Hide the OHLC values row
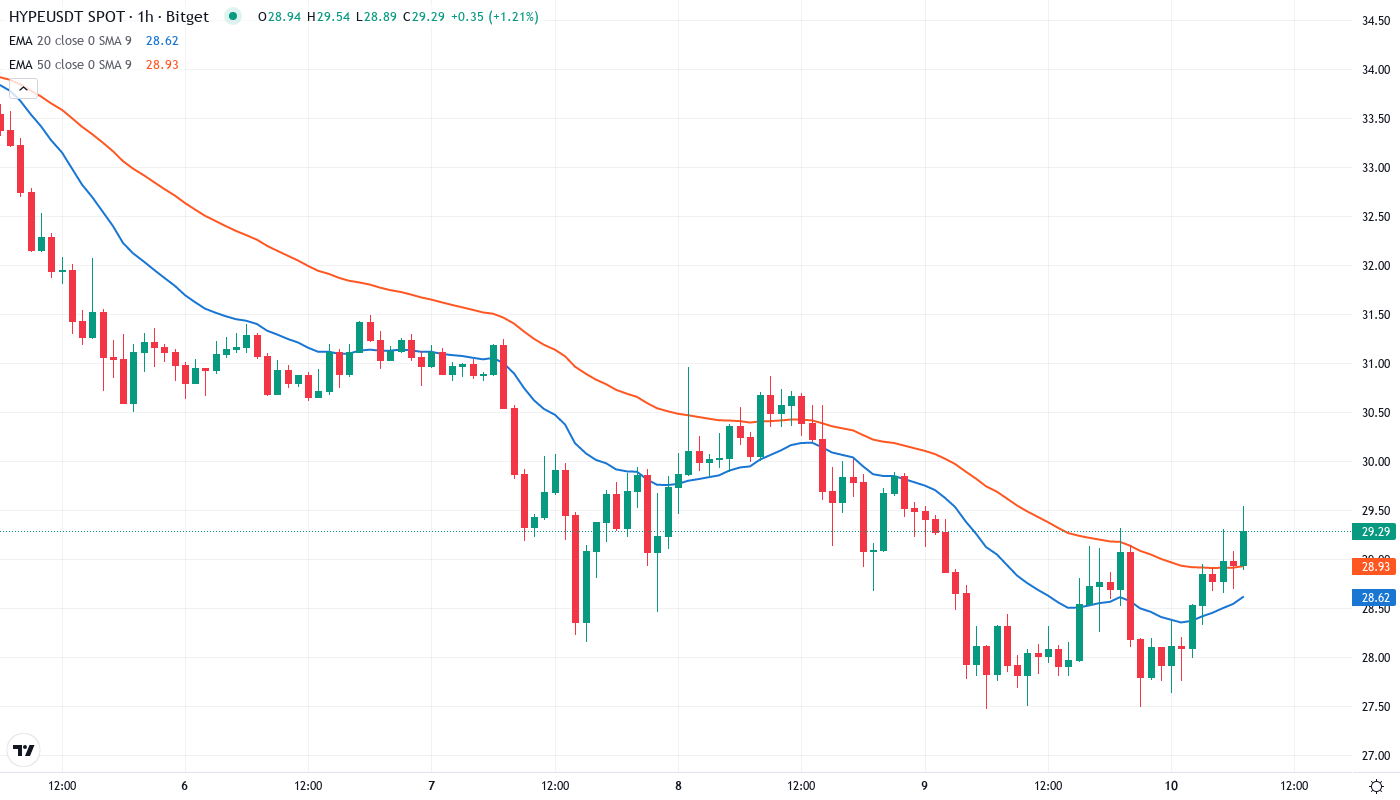Viewport: 1400px width, 800px height. (x=400, y=16)
